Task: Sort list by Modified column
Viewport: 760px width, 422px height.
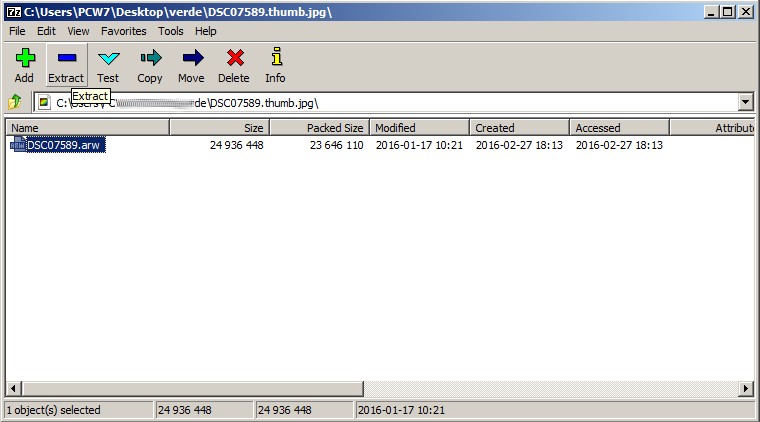Action: coord(418,128)
